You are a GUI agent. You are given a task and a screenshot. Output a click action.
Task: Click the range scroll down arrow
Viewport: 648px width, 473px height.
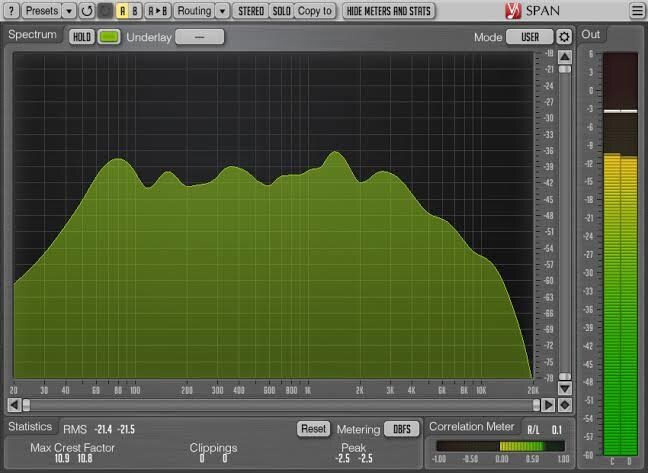pos(565,388)
